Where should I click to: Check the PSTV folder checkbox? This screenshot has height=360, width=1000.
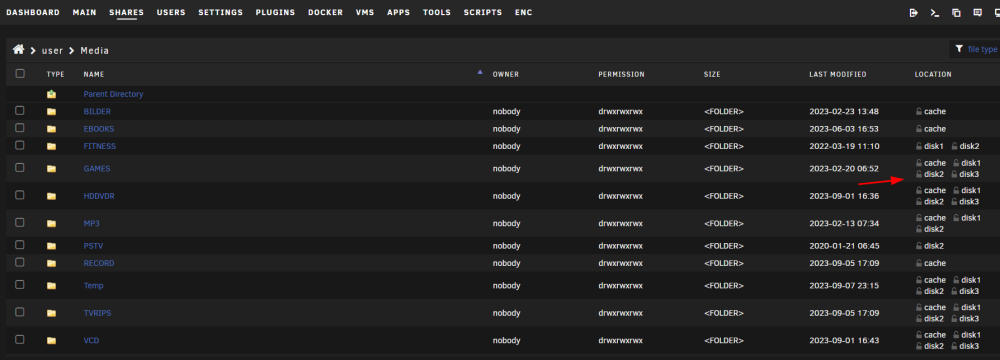(20, 244)
